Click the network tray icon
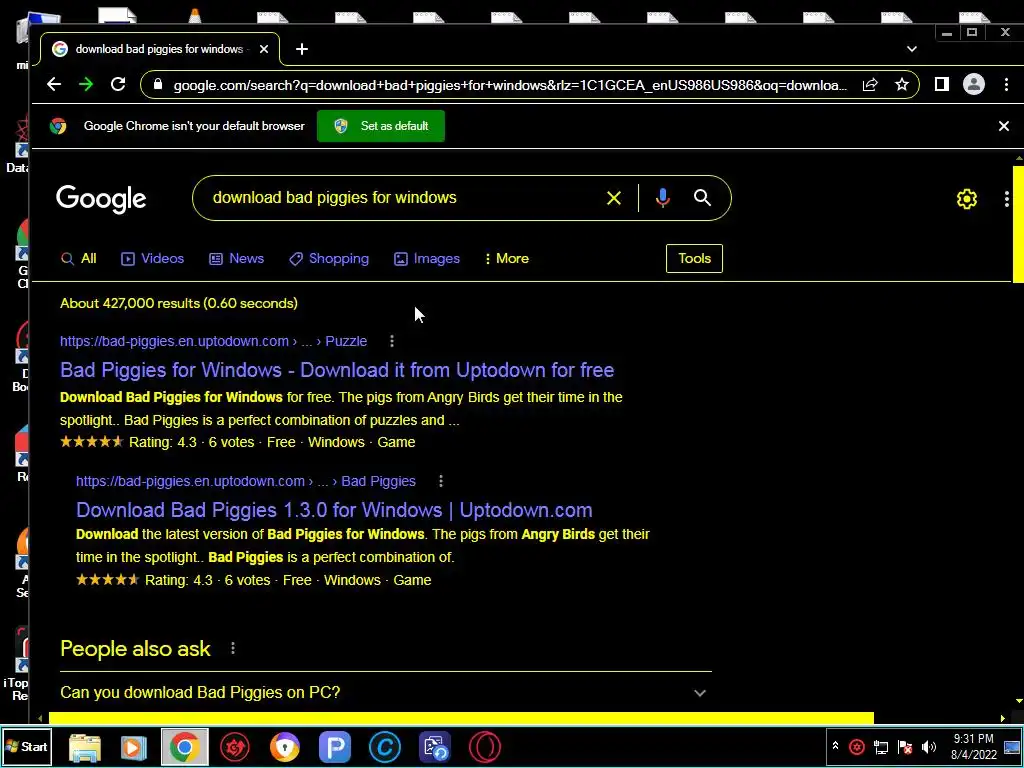 (x=880, y=746)
